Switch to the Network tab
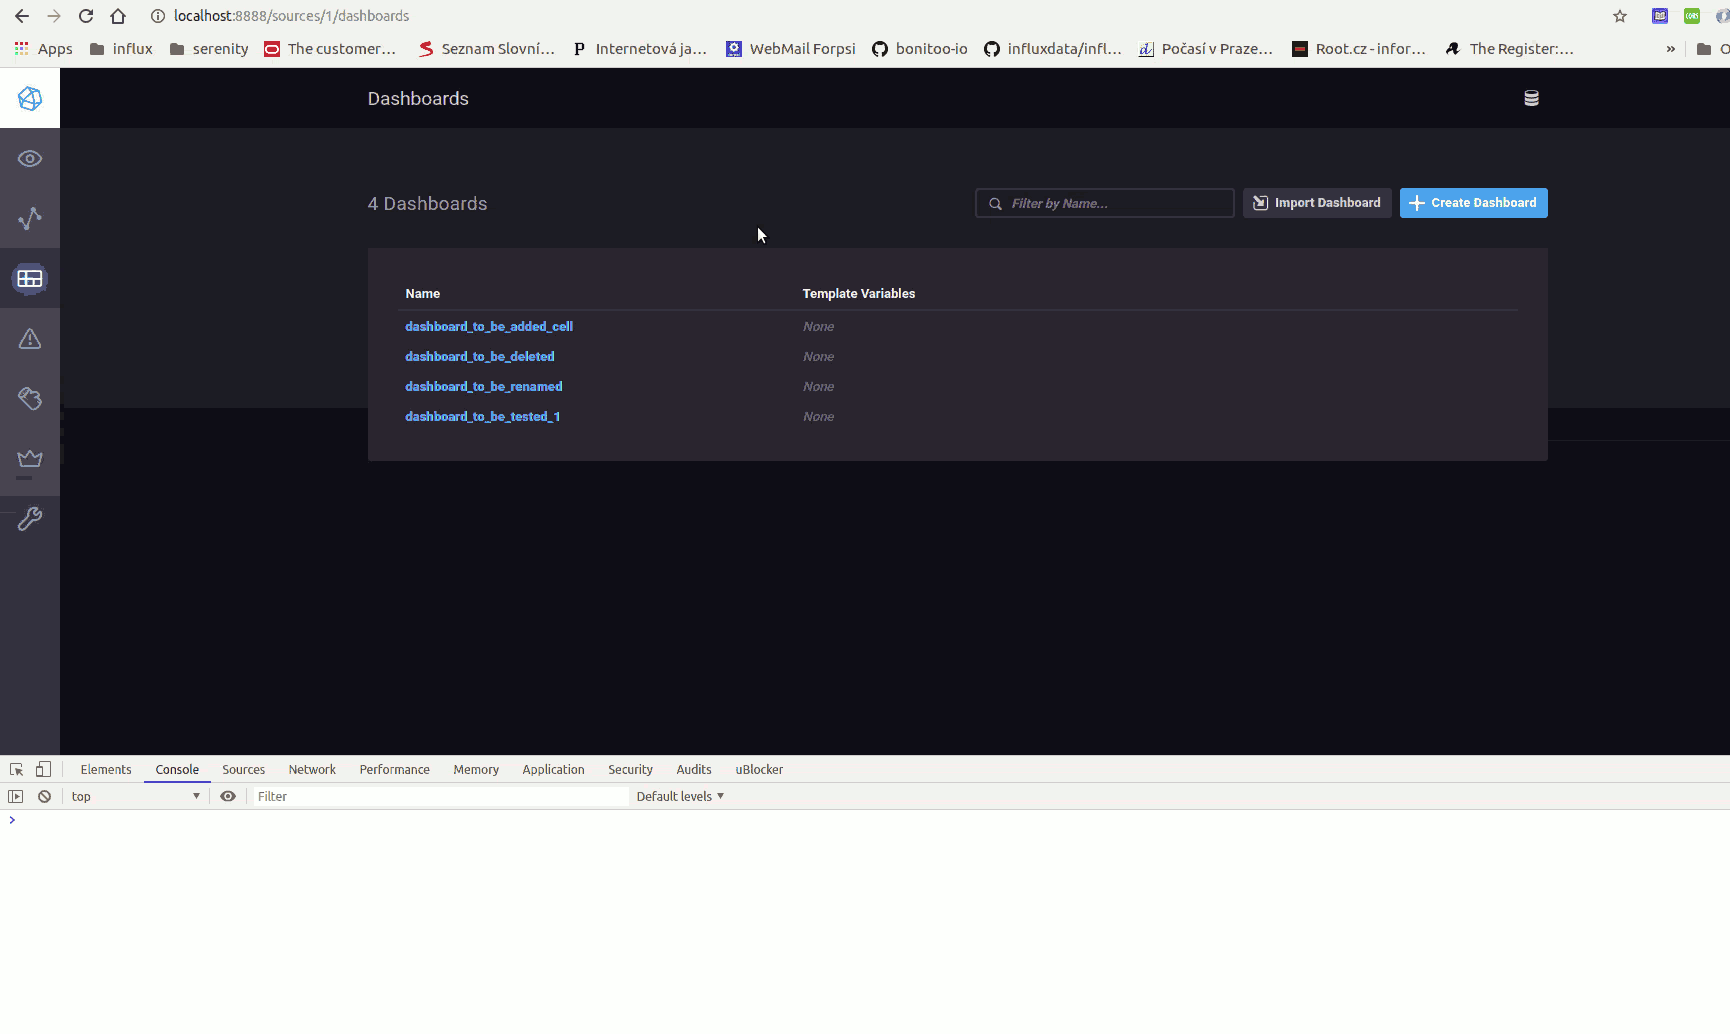The height and width of the screenshot is (1034, 1730). coord(311,769)
